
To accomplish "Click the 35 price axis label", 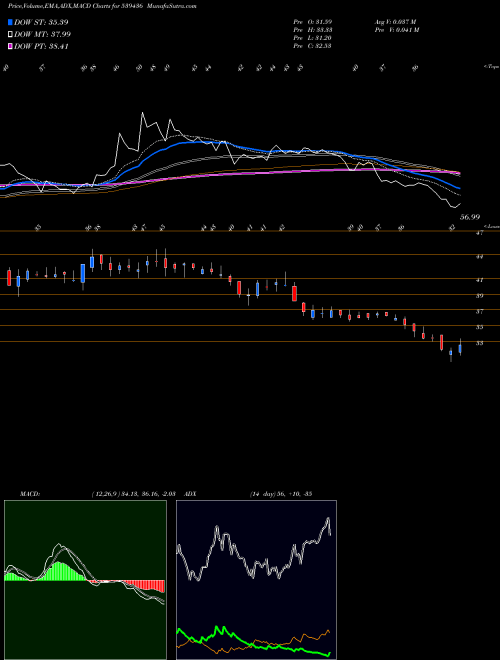I will tap(479, 327).
